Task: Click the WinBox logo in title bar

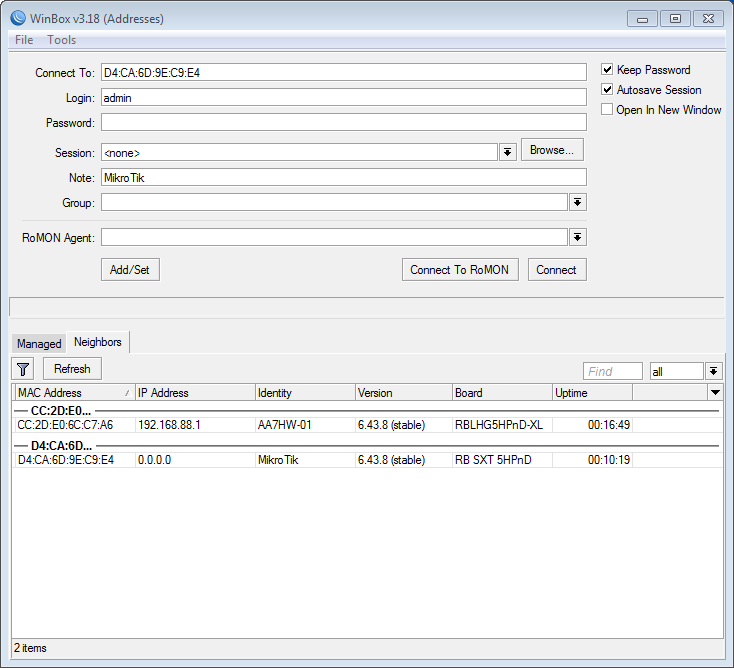Action: point(18,18)
